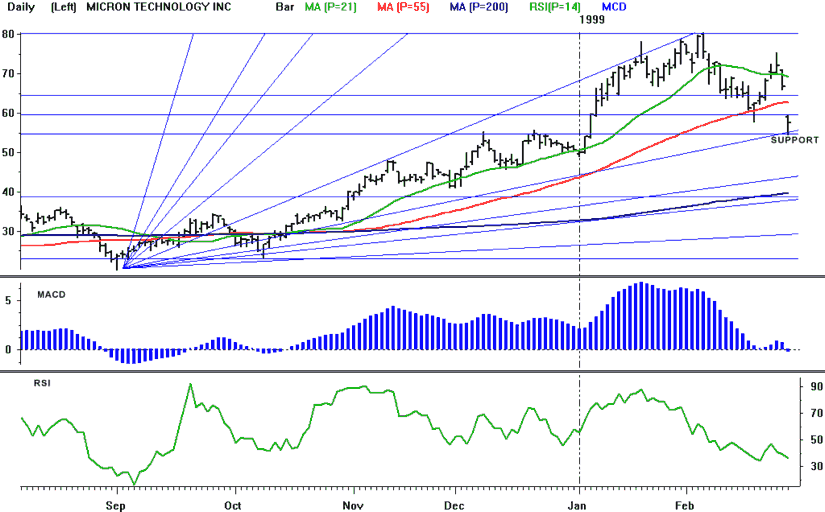Click the 'MCD' legend entry
The width and height of the screenshot is (825, 512).
[x=613, y=7]
